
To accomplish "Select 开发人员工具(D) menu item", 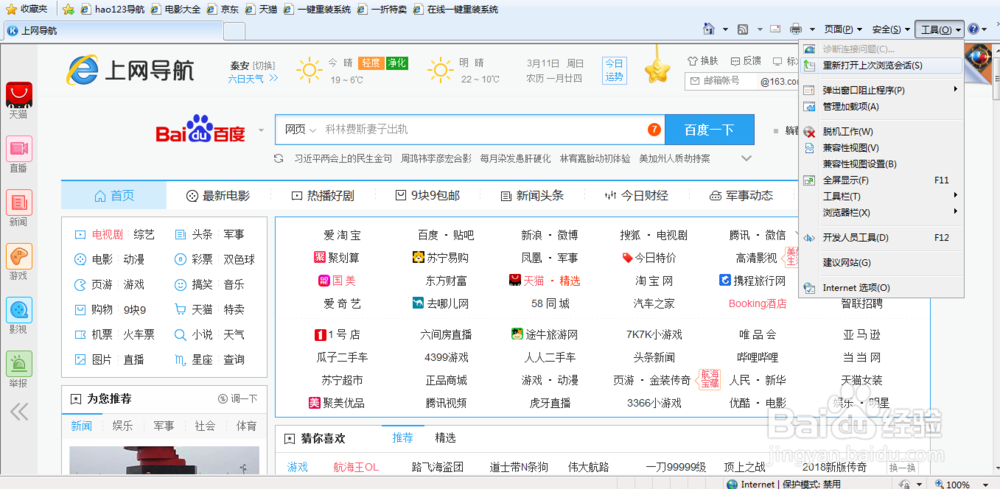I will pyautogui.click(x=881, y=237).
